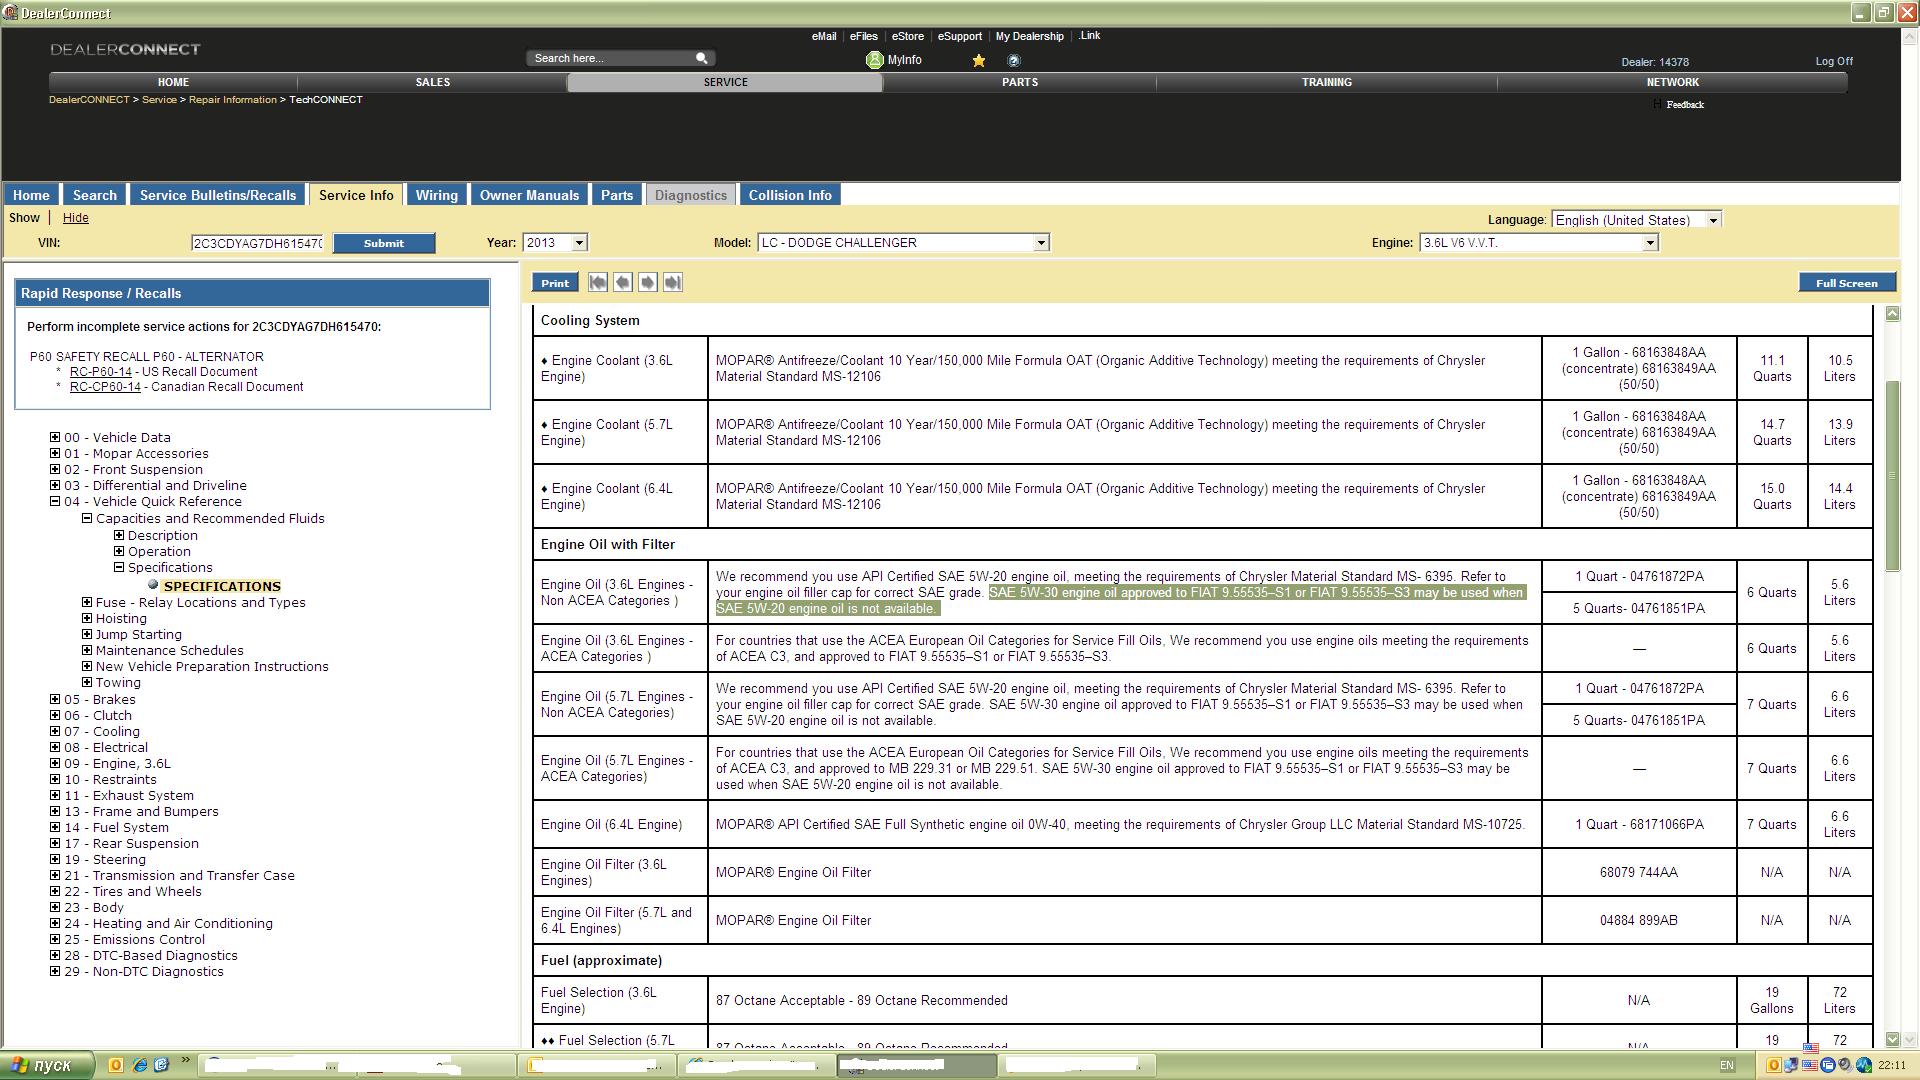Expand 21 - Transmission and Transfer Case
The image size is (1920, 1080).
tap(55, 875)
